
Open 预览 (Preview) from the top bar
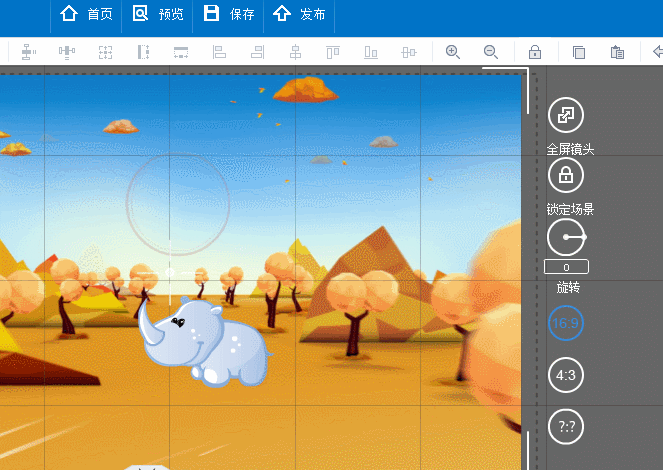pyautogui.click(x=158, y=15)
